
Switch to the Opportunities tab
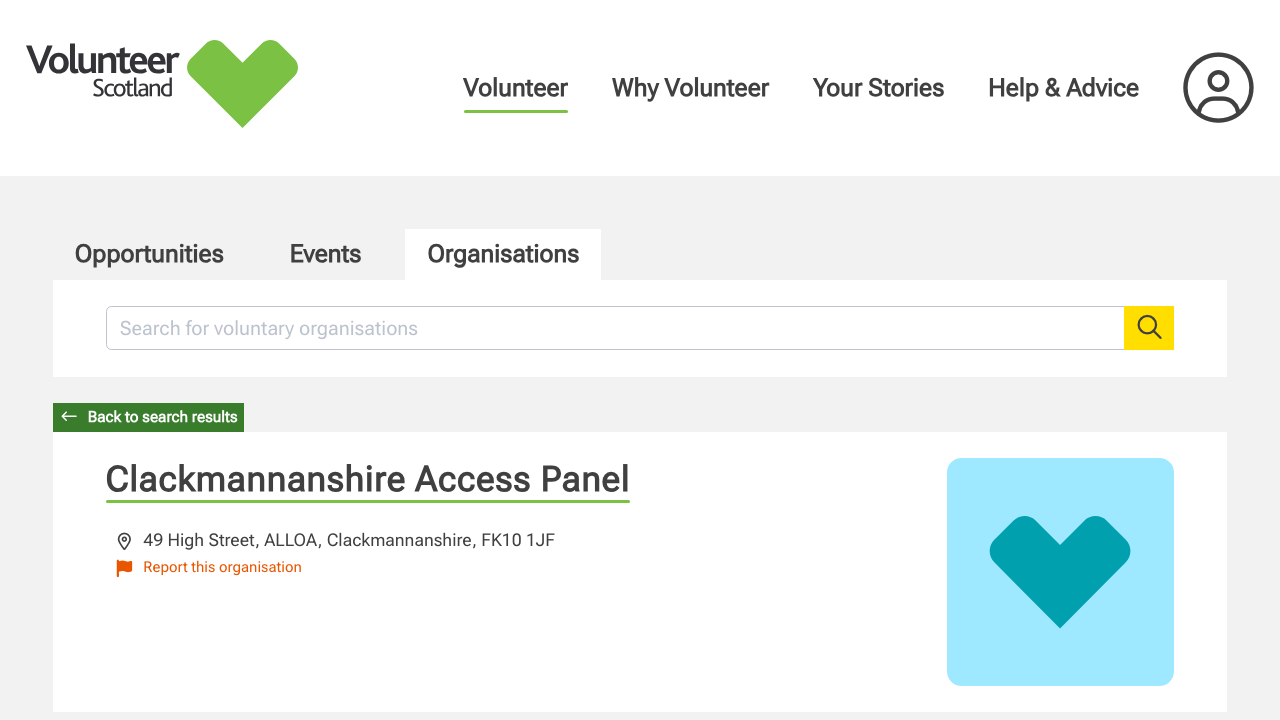click(148, 254)
